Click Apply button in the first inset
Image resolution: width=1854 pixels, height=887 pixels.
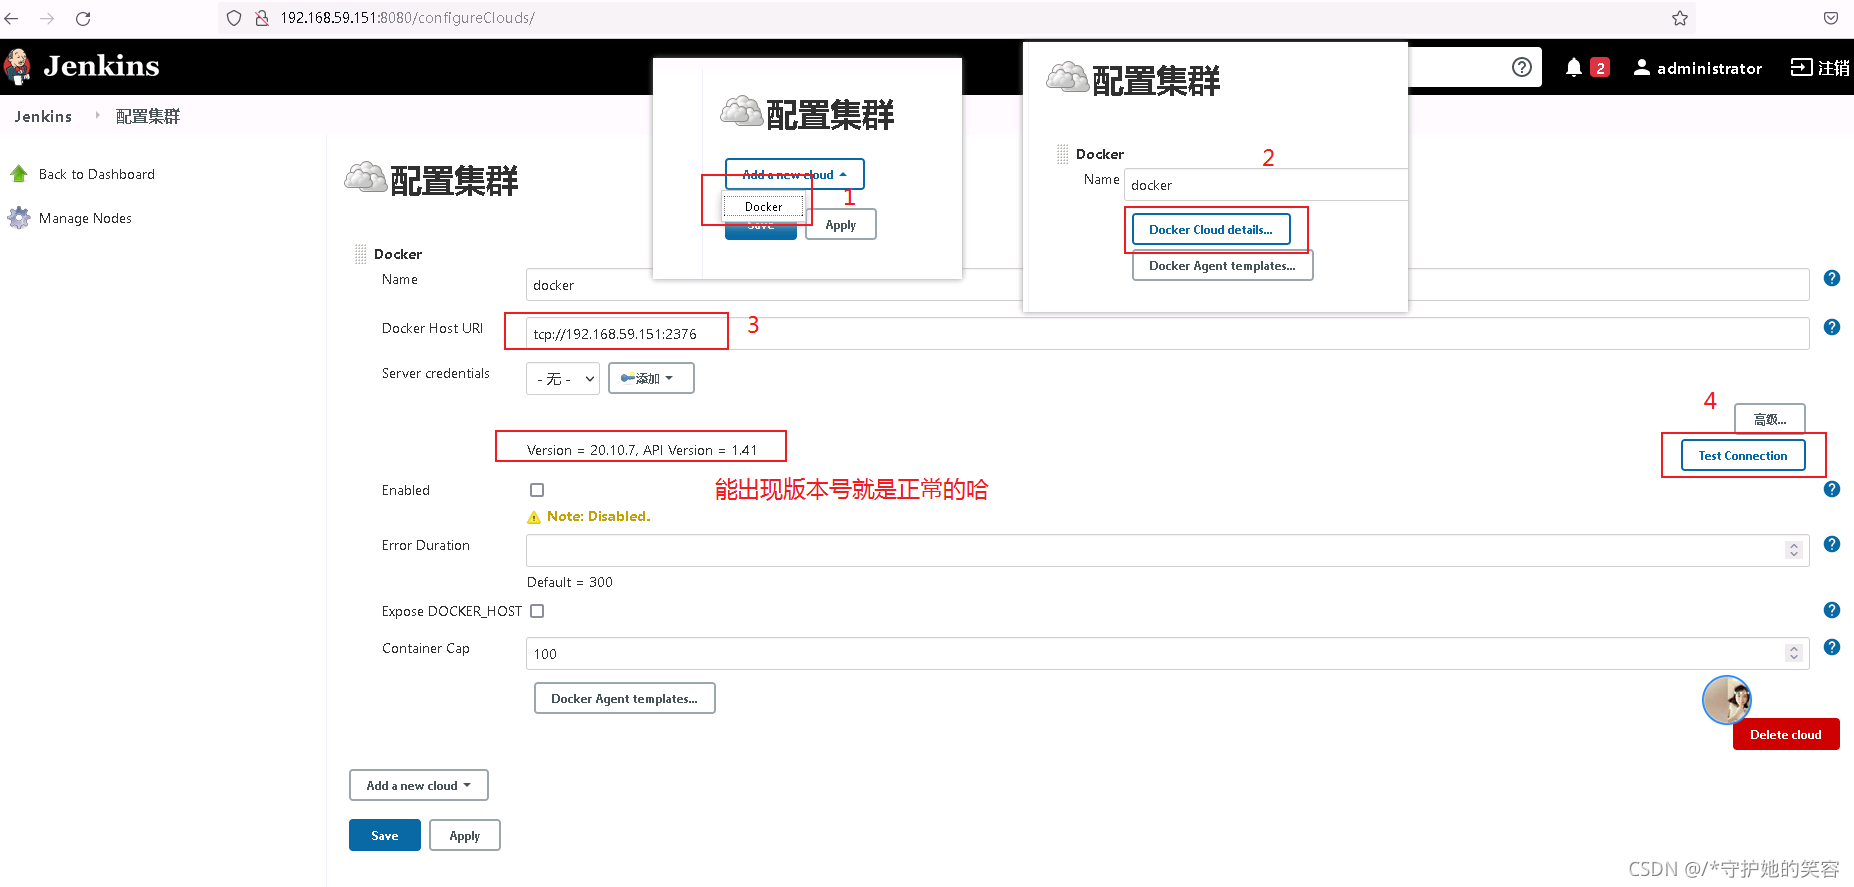click(x=841, y=224)
